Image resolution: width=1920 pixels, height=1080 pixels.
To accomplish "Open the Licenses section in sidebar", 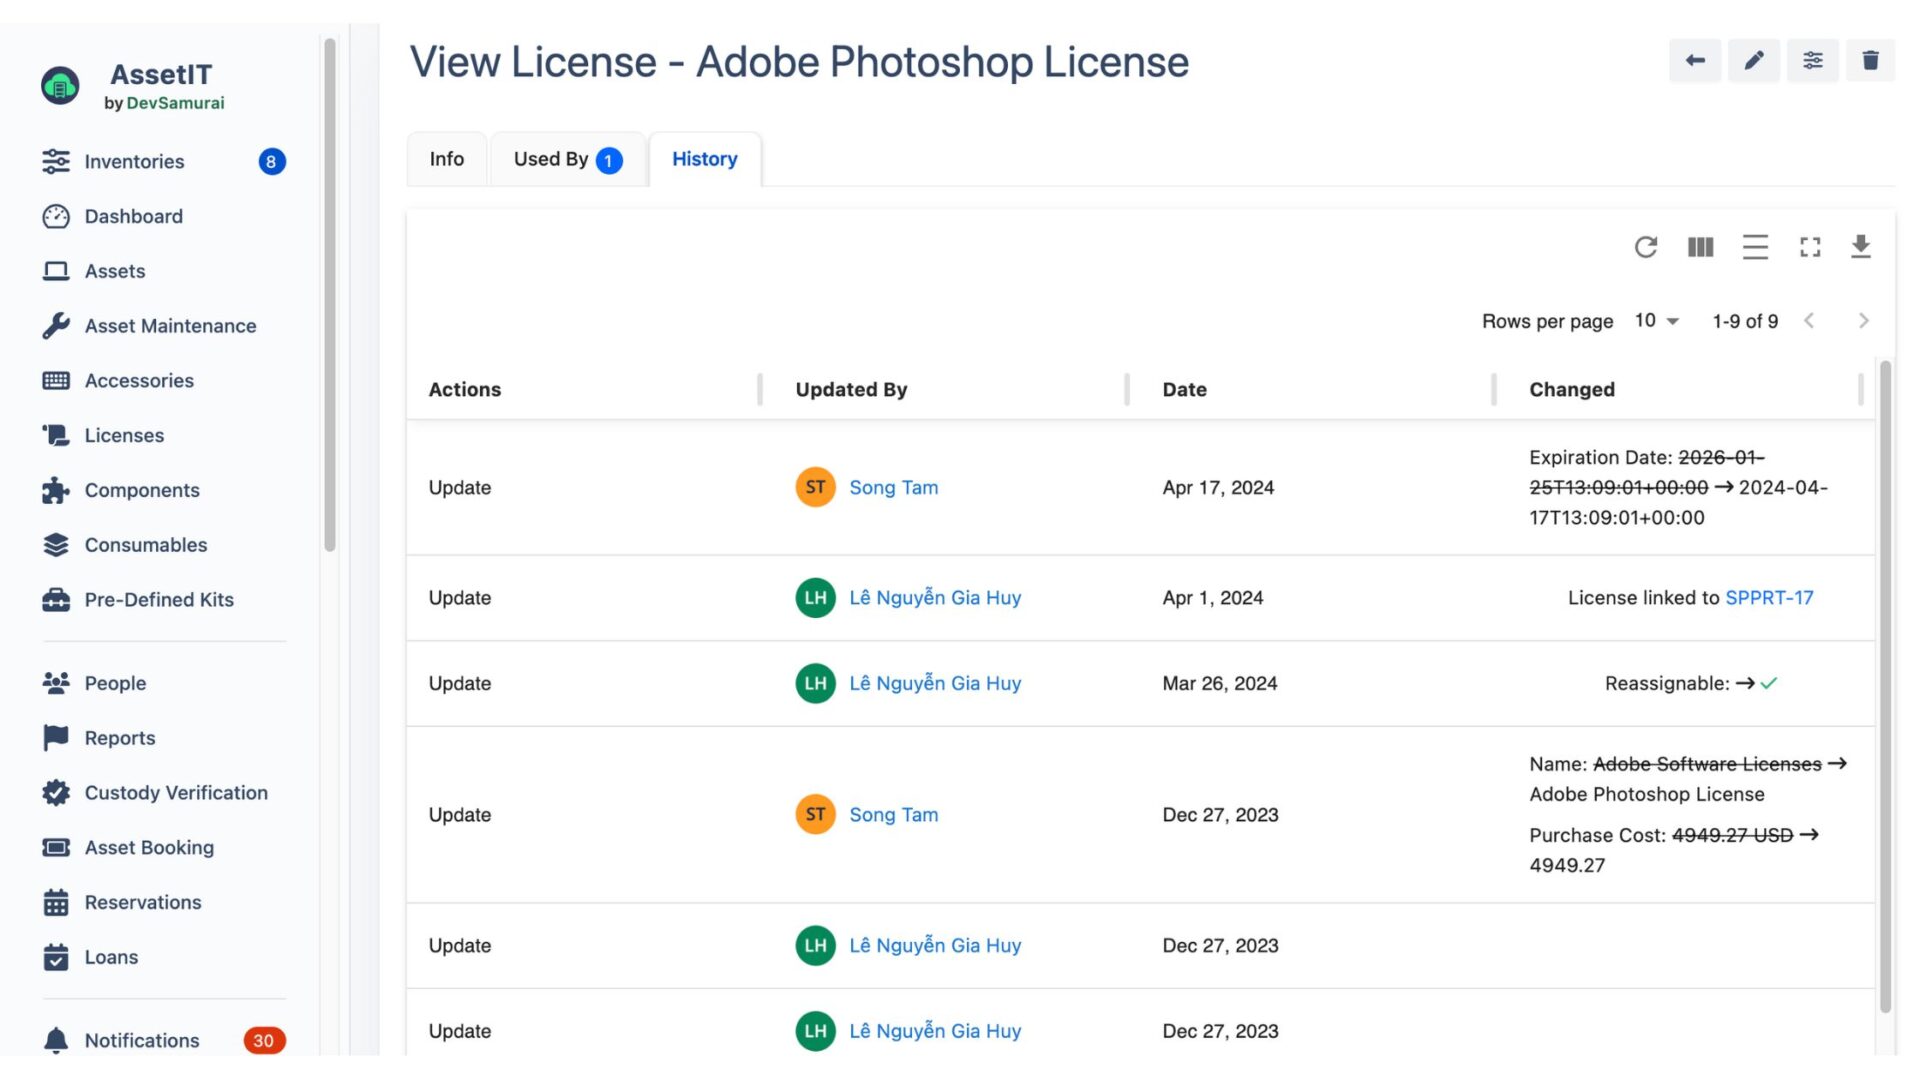I will [124, 435].
